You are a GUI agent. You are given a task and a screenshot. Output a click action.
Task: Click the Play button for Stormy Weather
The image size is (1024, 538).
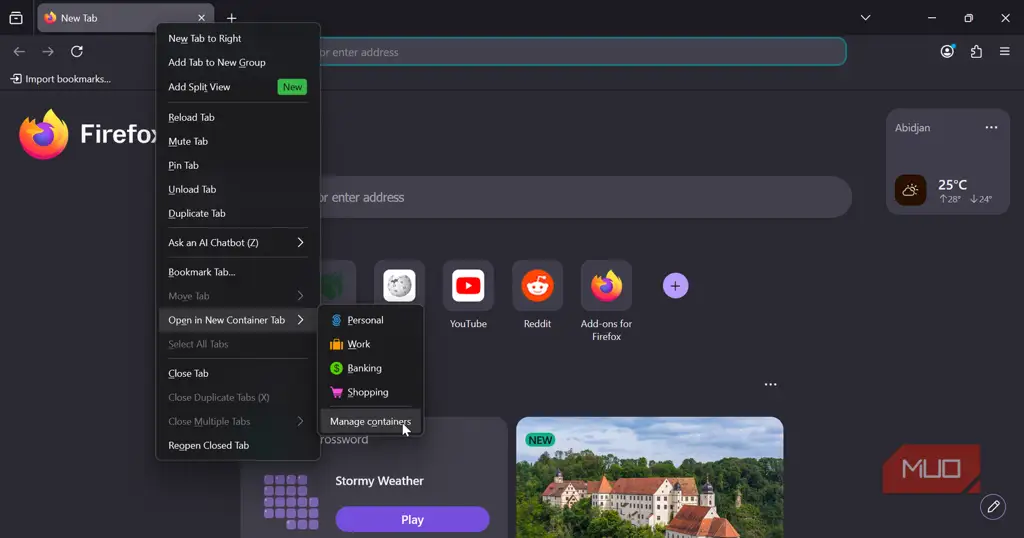click(x=412, y=520)
